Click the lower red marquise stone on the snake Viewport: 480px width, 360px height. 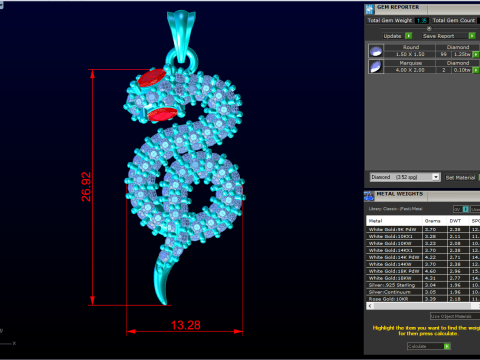click(162, 114)
